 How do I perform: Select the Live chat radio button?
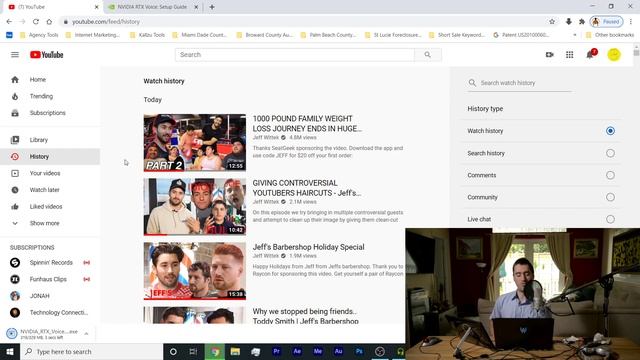[x=610, y=219]
